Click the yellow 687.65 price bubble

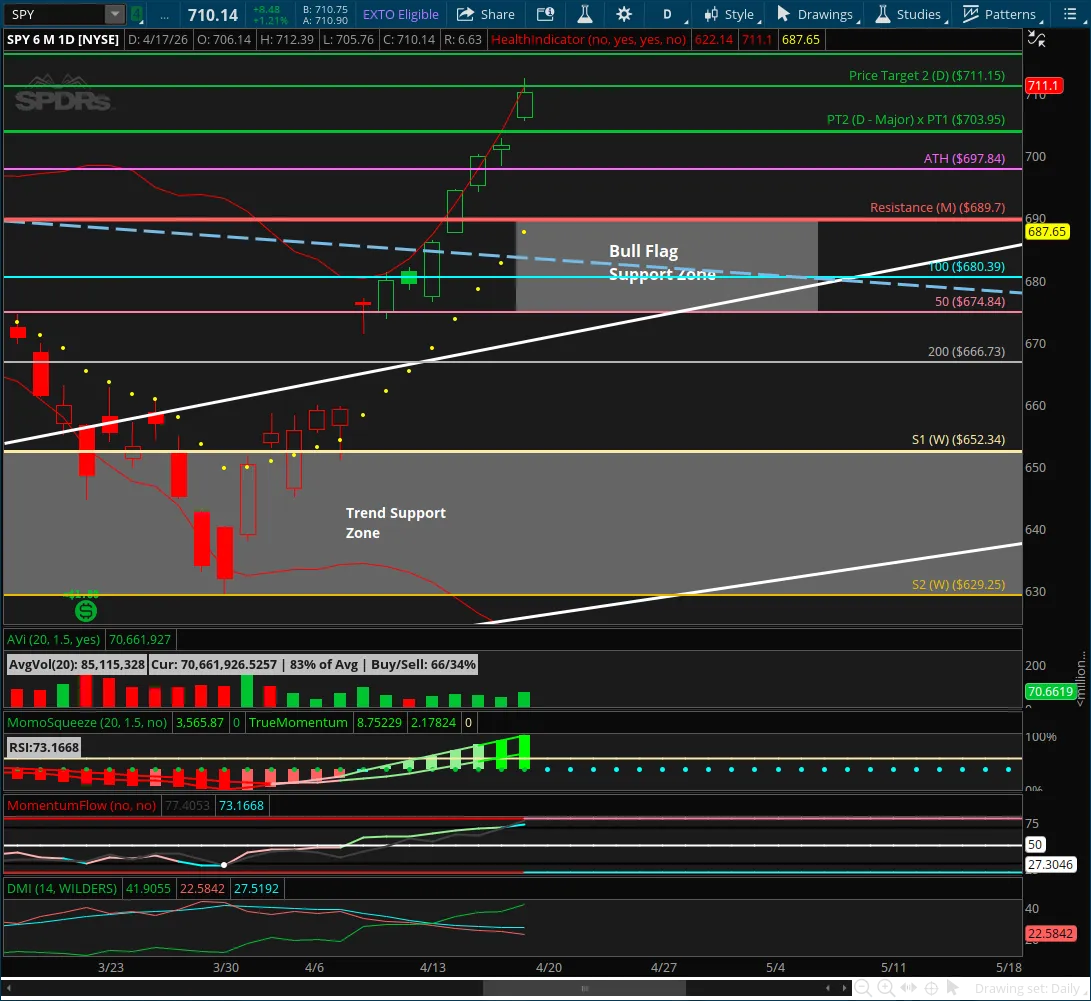pyautogui.click(x=1047, y=232)
